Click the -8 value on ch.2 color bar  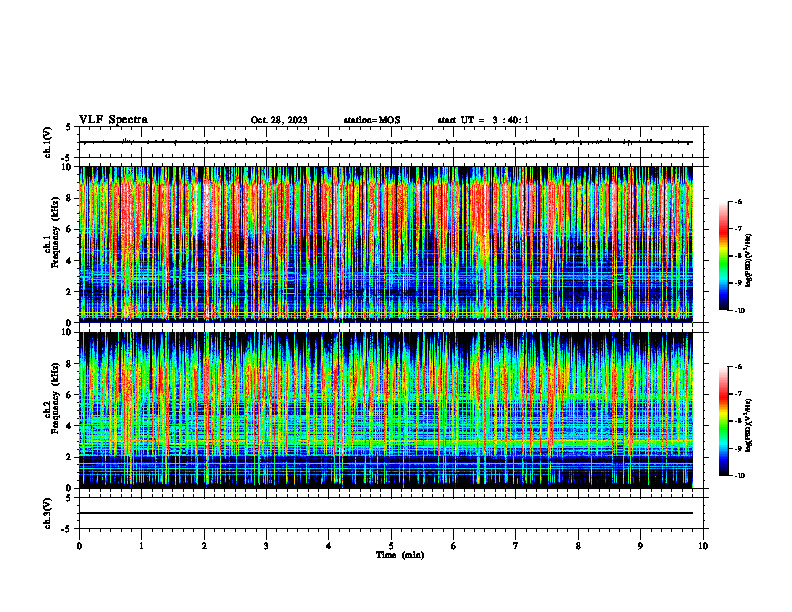(738, 421)
